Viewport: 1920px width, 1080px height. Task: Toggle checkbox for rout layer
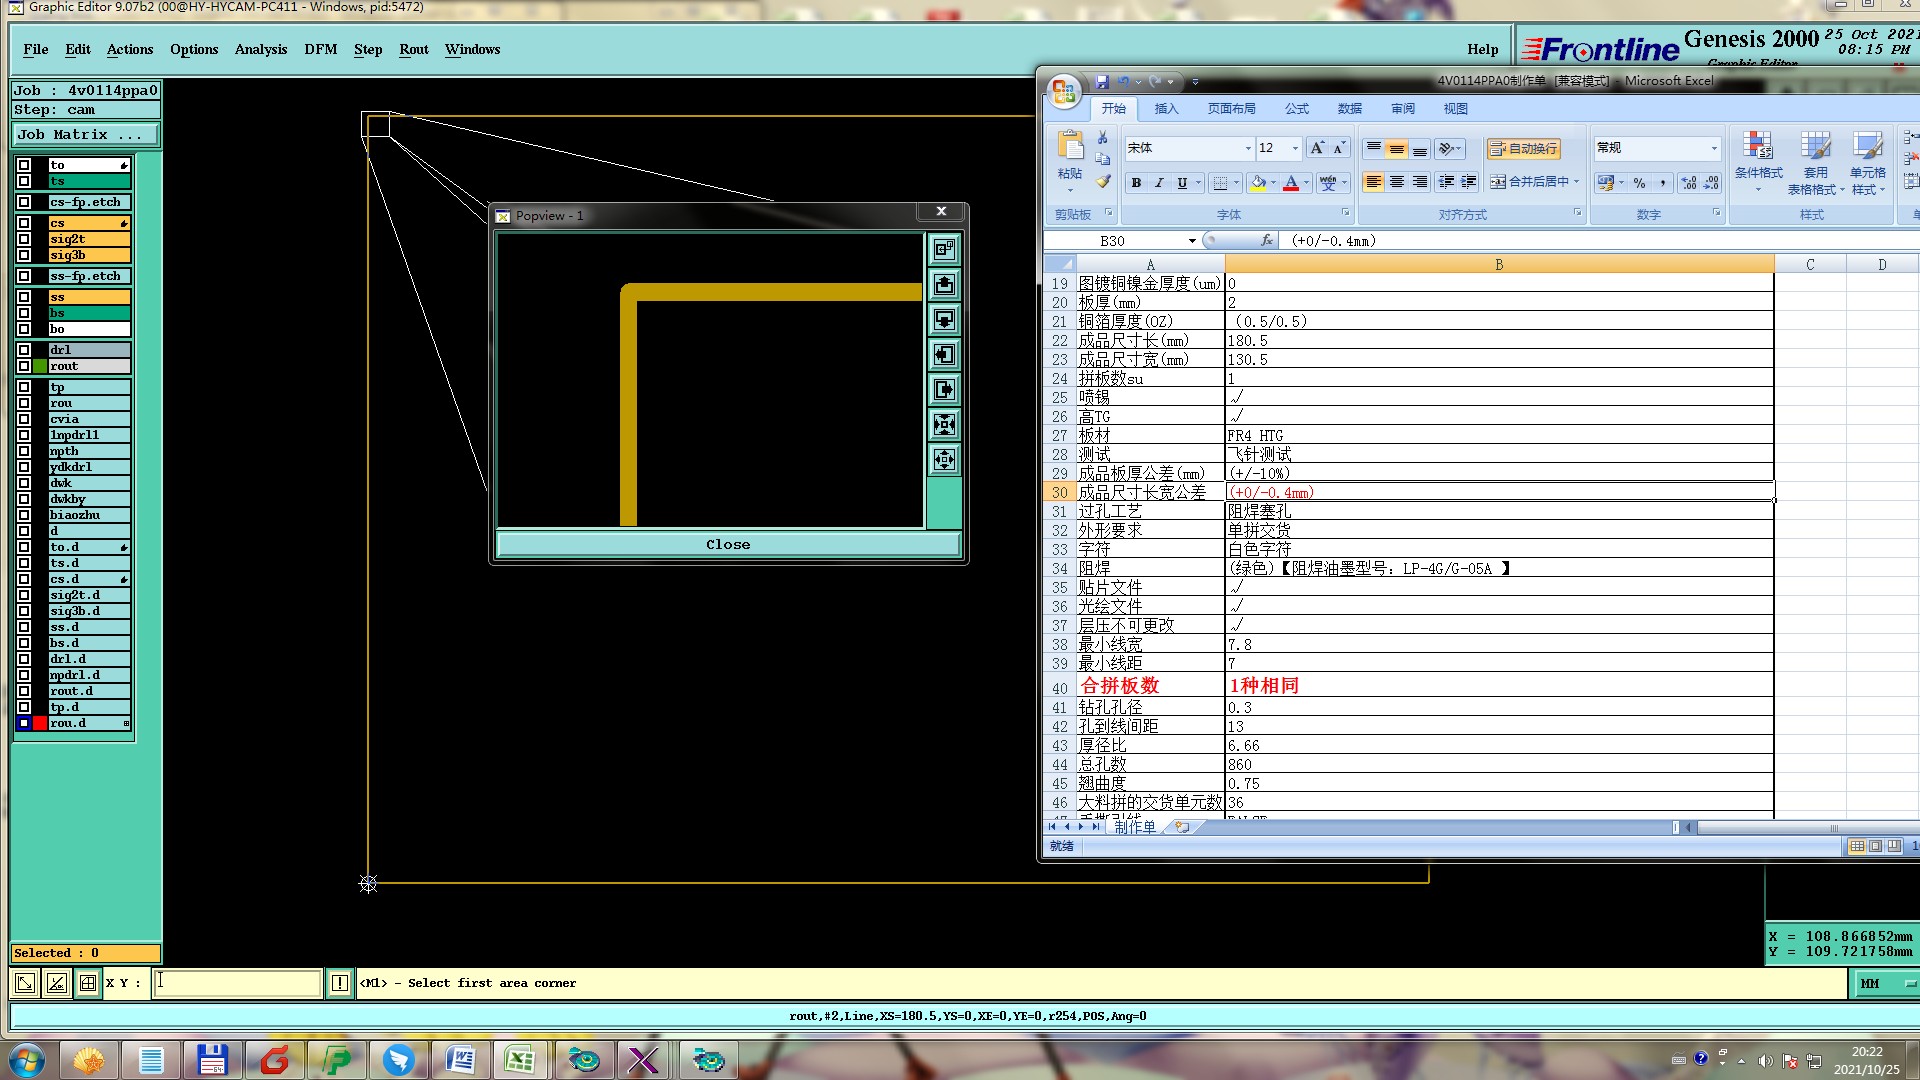[x=24, y=366]
